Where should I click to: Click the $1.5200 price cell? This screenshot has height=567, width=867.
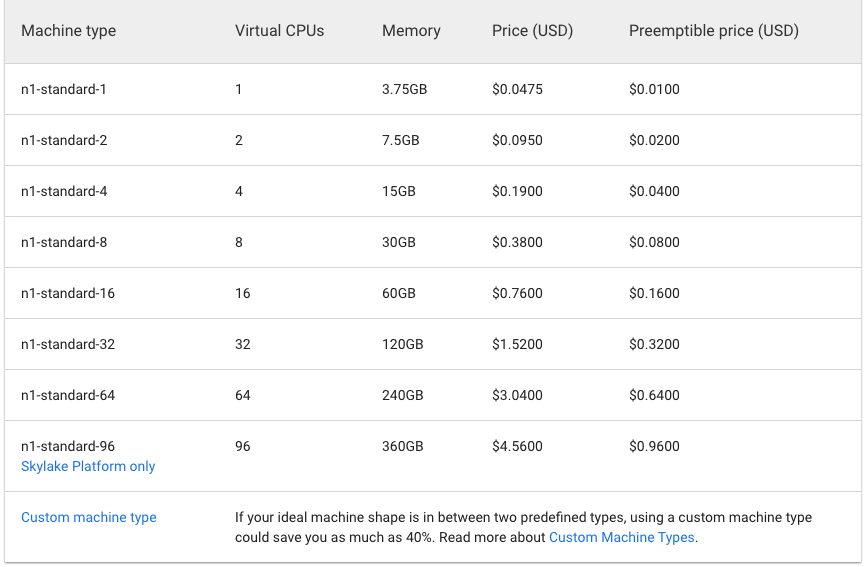click(518, 344)
